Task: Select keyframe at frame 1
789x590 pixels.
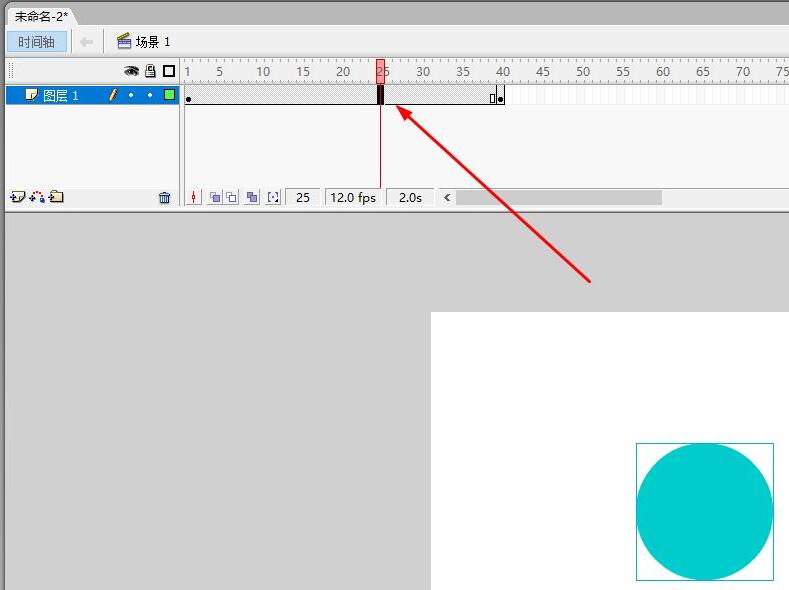Action: click(x=189, y=96)
